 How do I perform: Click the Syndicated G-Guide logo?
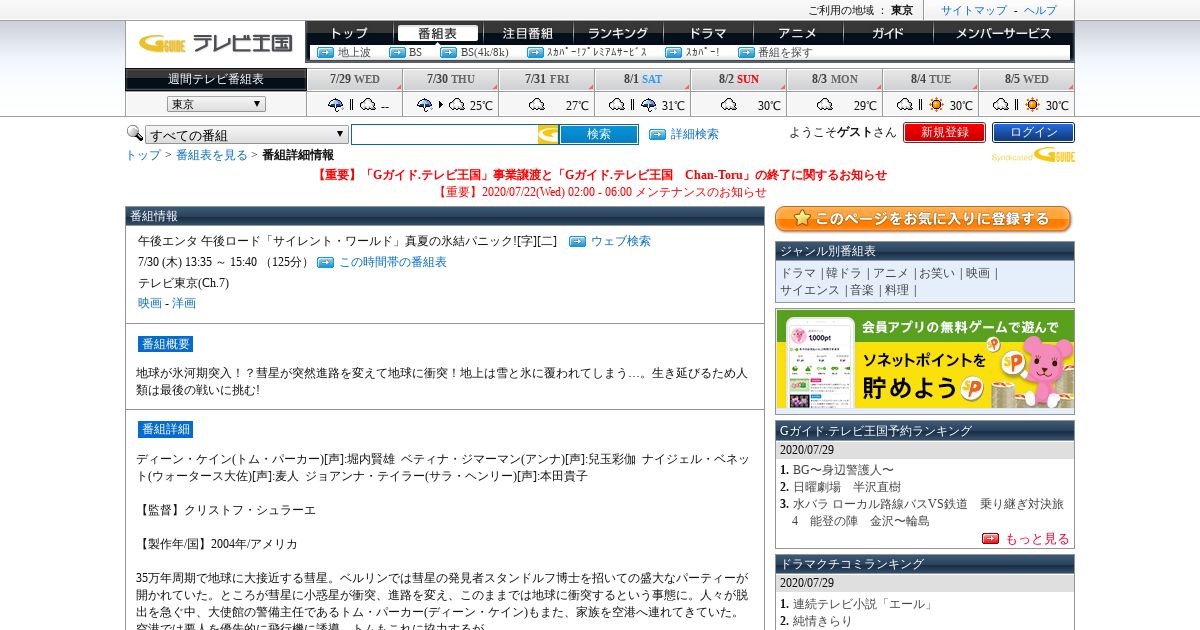(1033, 155)
